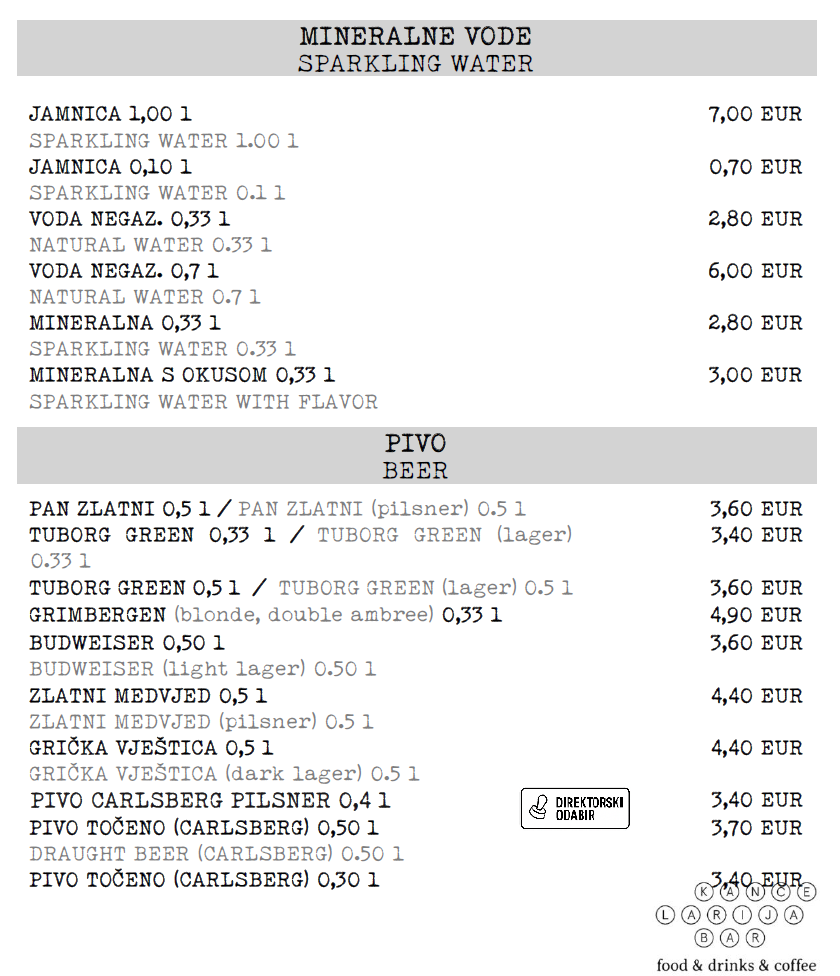Click the Kancelarija Bar circled-letter logo
The height and width of the screenshot is (976, 840).
736,914
